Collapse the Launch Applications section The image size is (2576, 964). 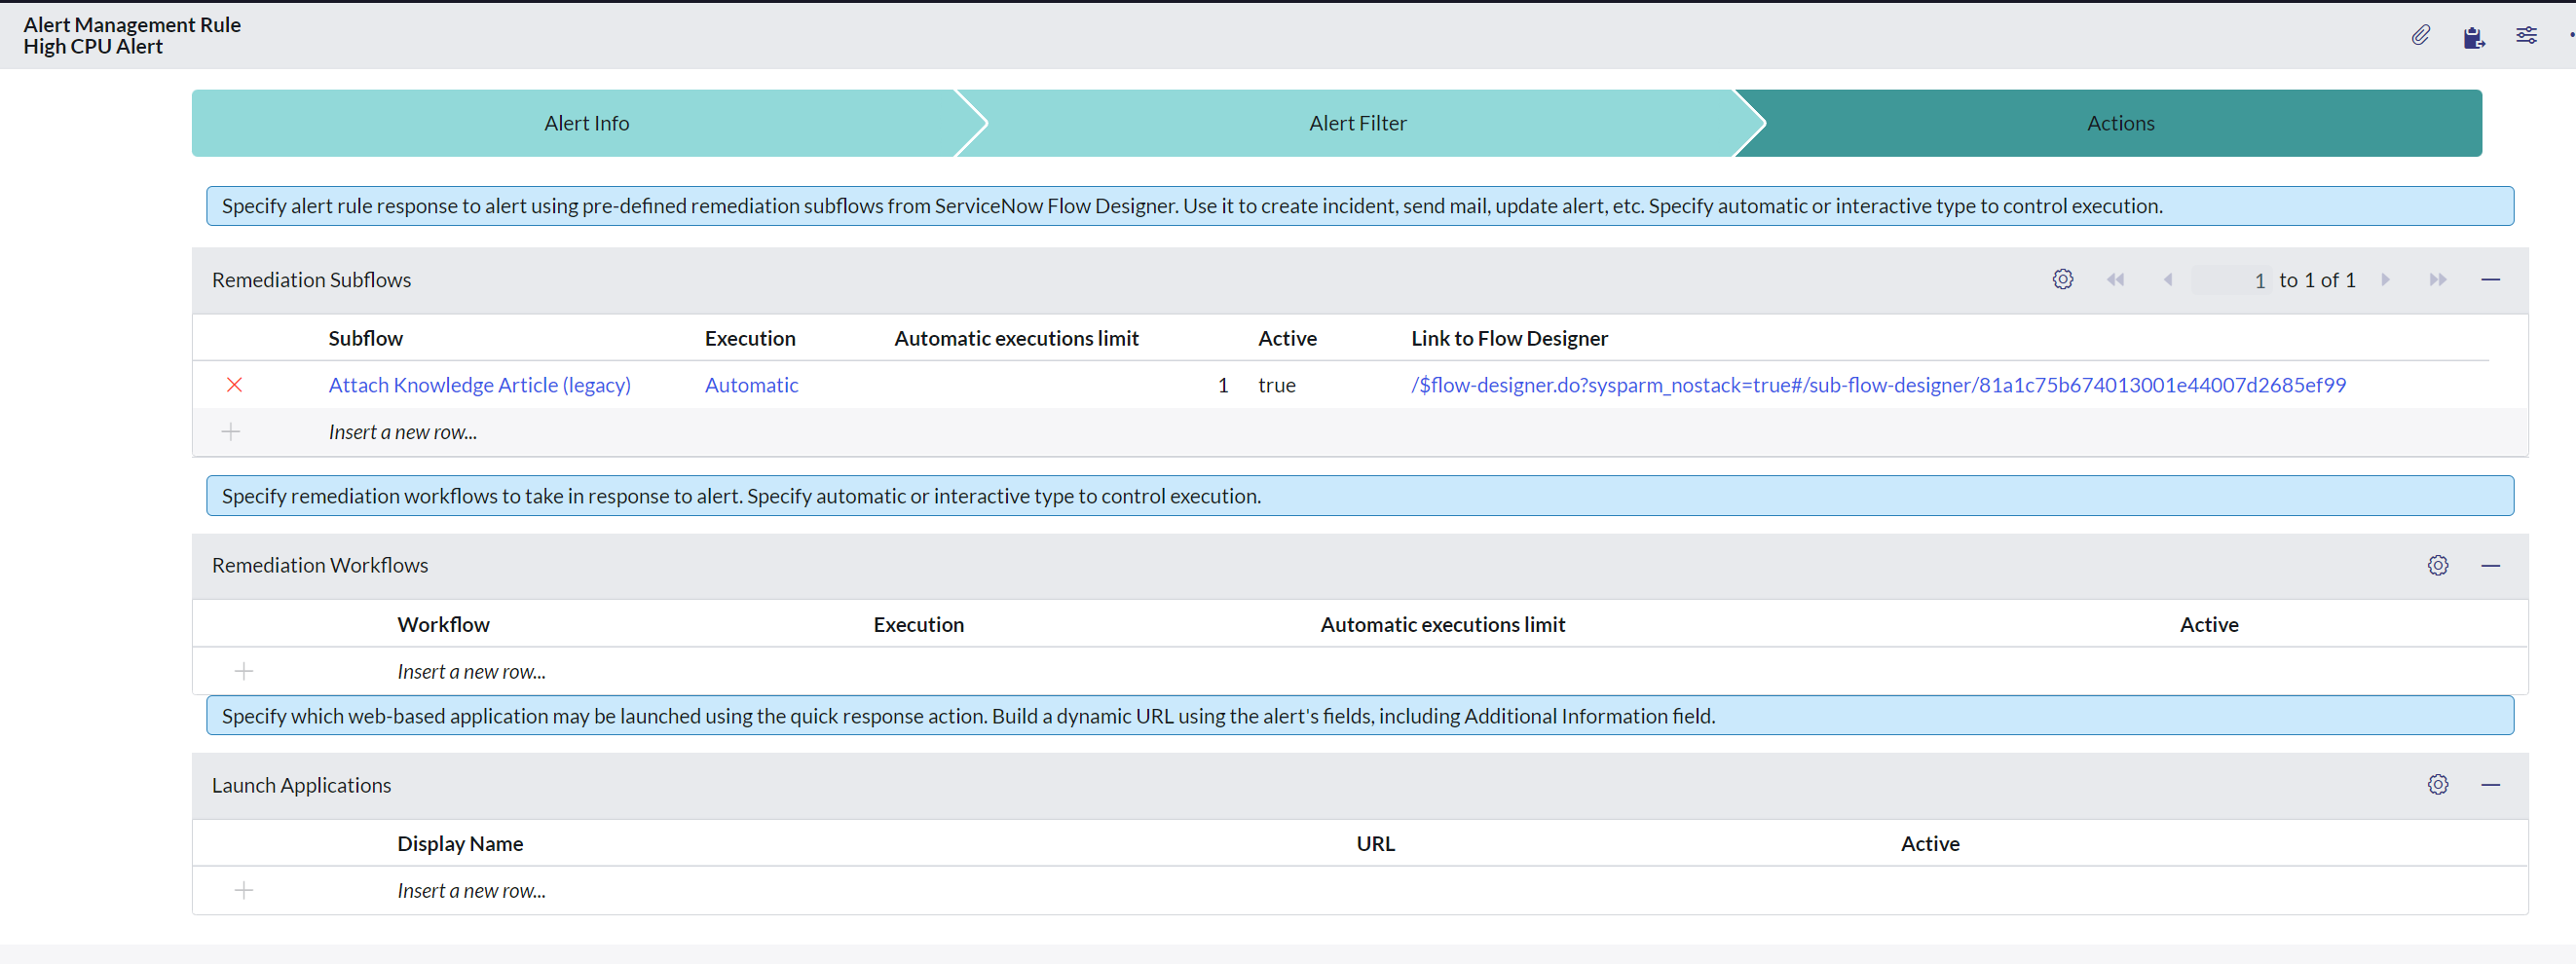click(x=2491, y=785)
